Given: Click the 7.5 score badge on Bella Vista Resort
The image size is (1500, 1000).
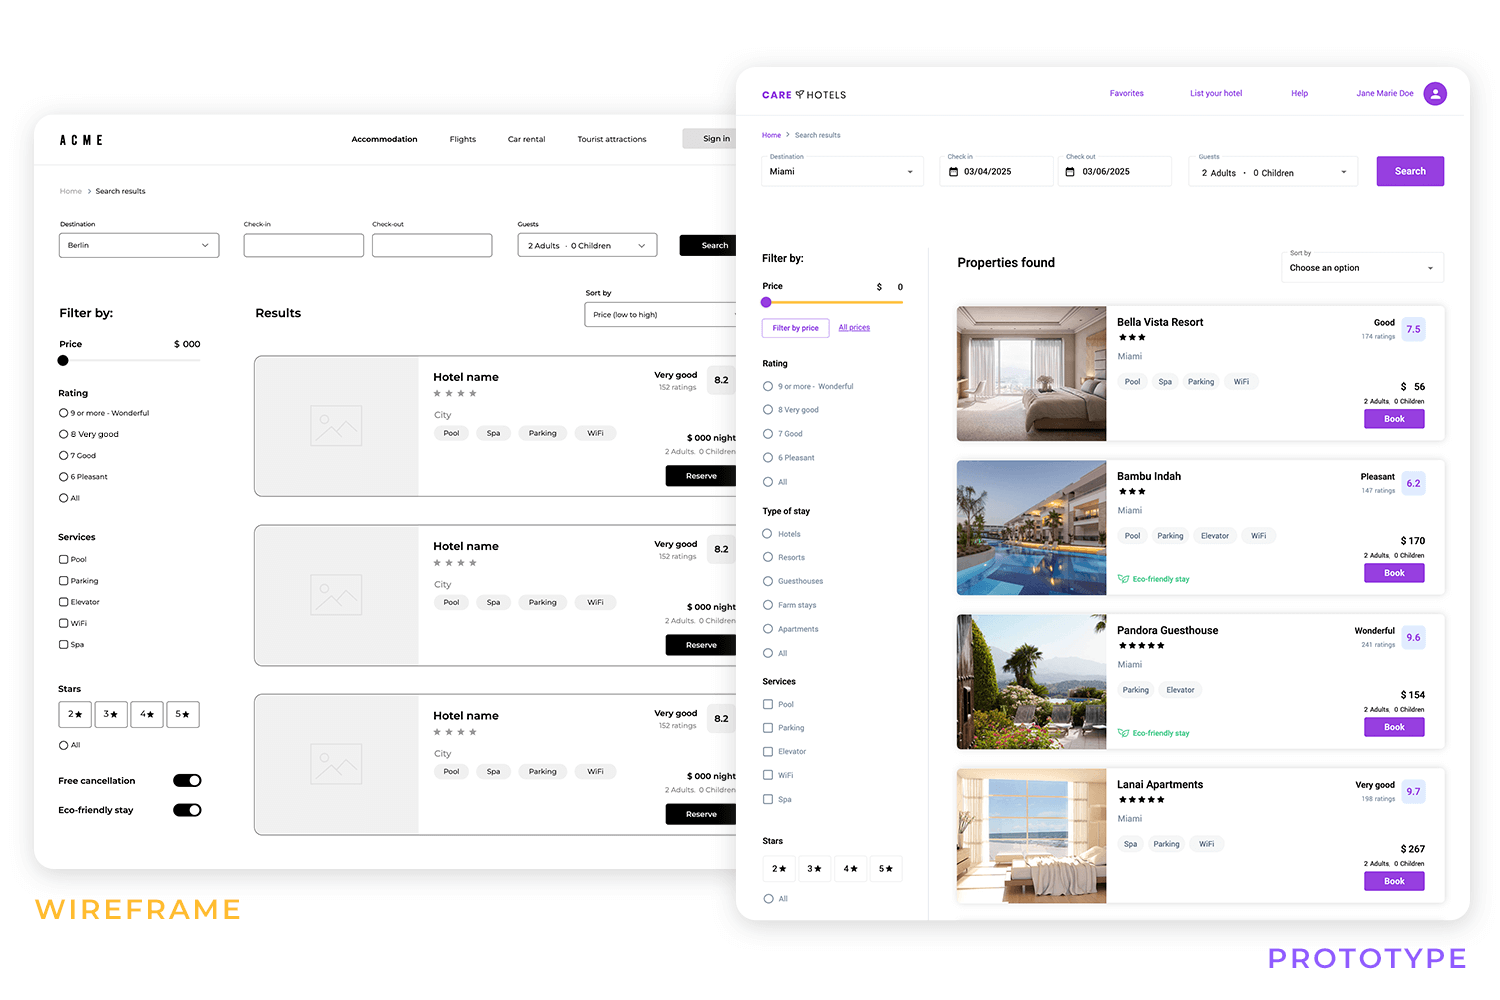Looking at the screenshot, I should pyautogui.click(x=1413, y=329).
